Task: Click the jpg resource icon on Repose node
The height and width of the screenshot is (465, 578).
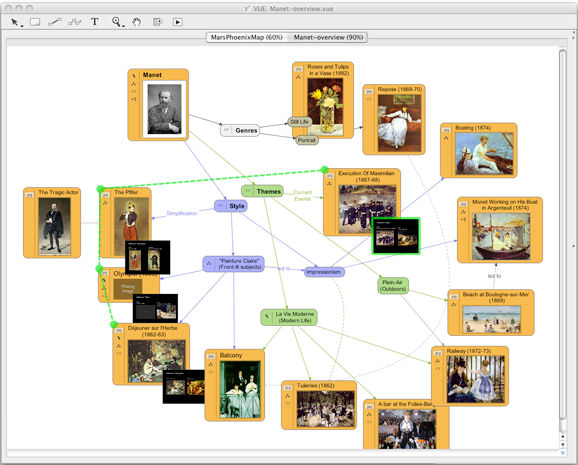Action: (369, 91)
